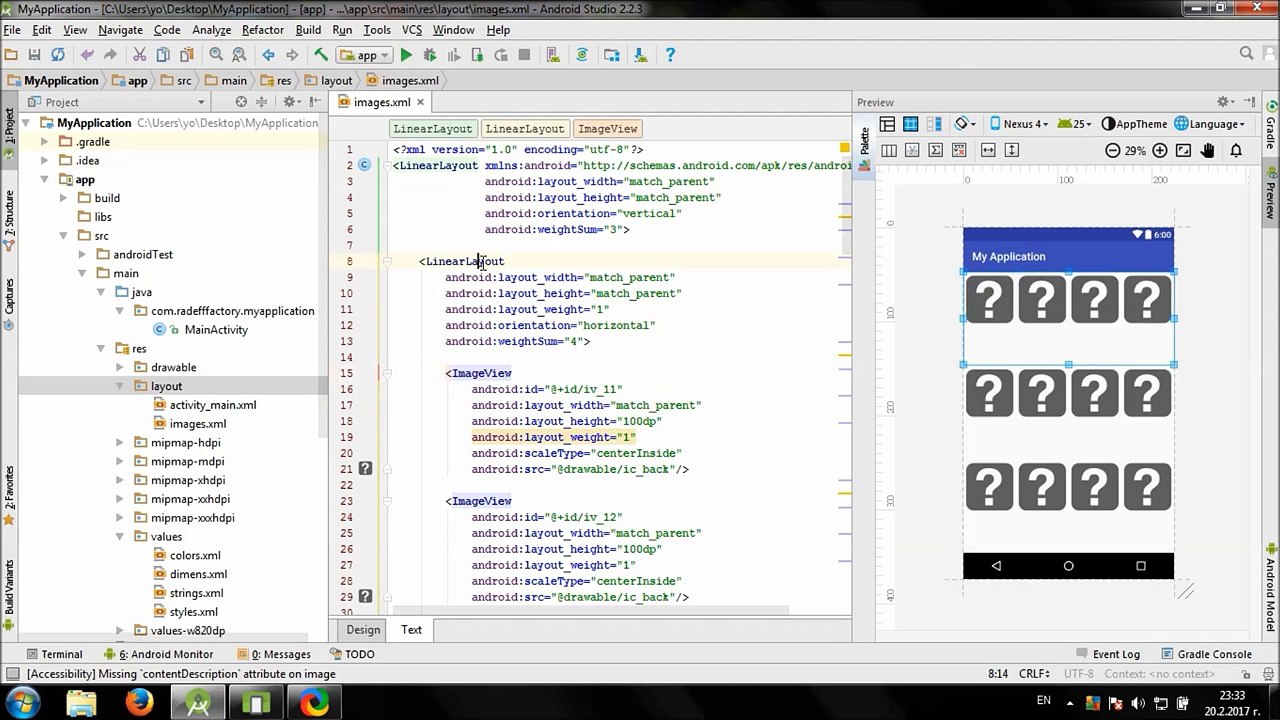Open the Language dropdown in preview
The height and width of the screenshot is (720, 1280).
(x=1210, y=124)
